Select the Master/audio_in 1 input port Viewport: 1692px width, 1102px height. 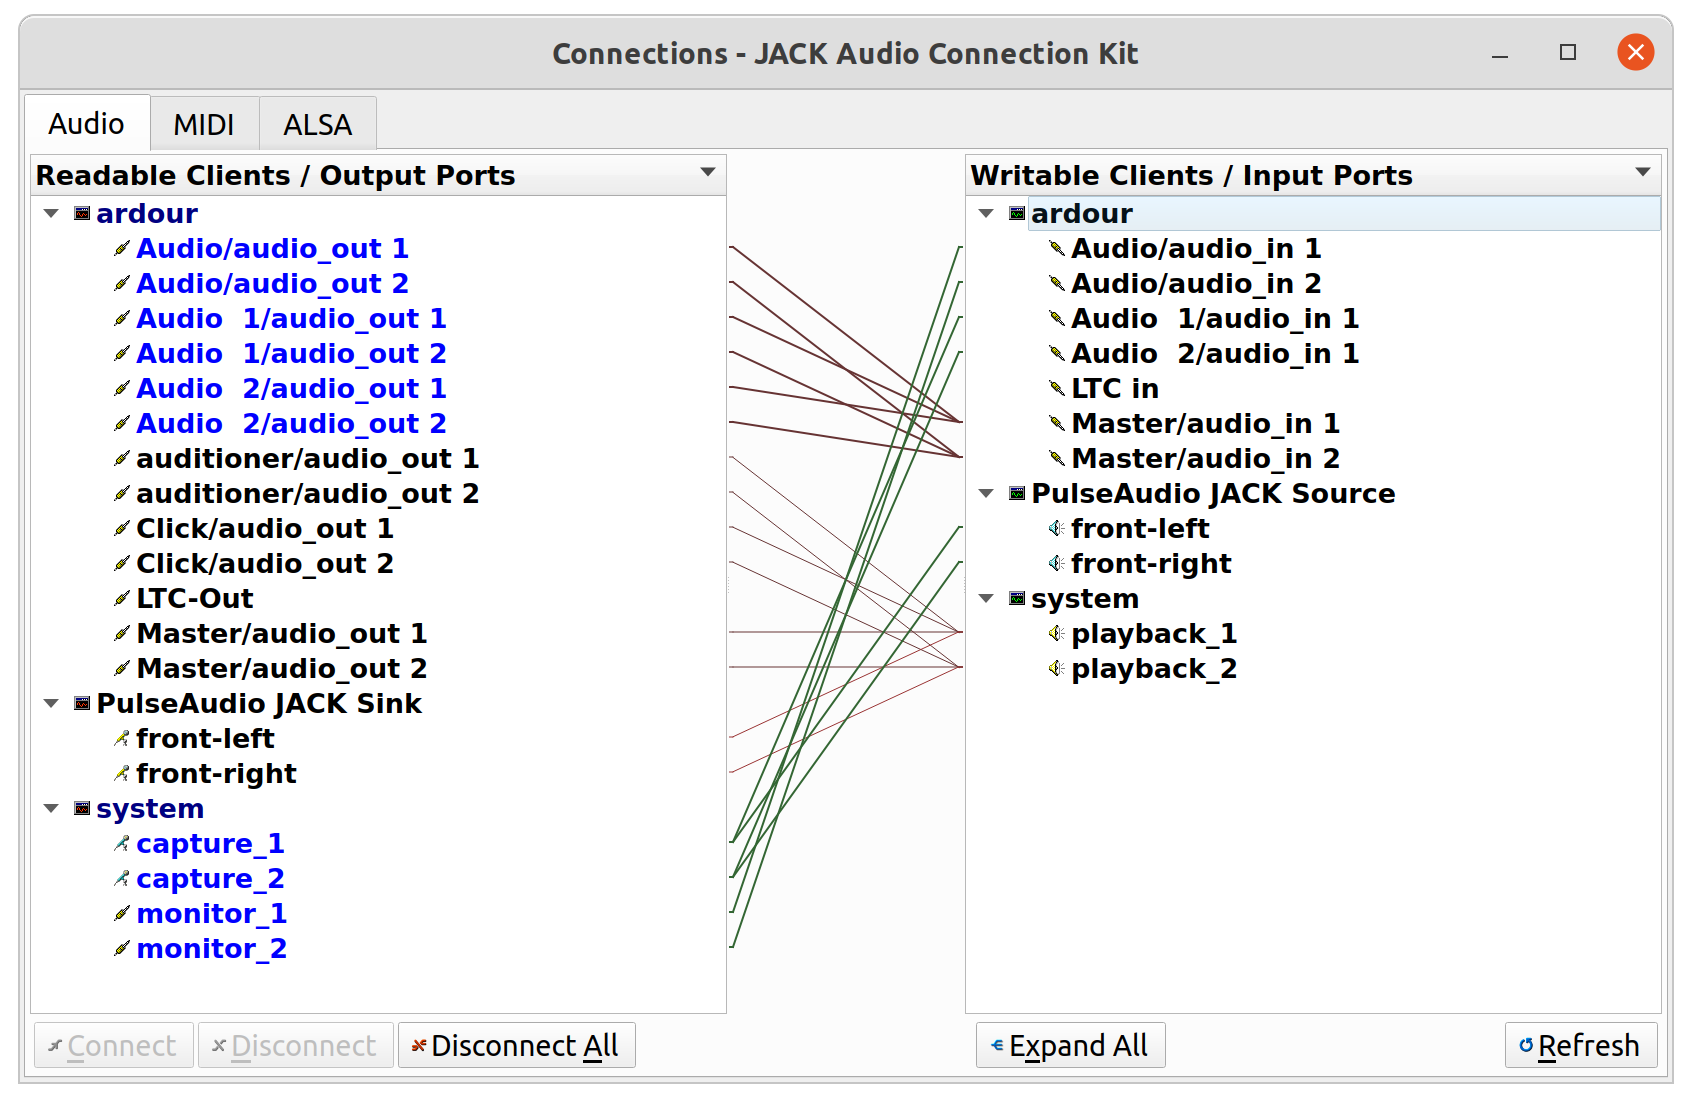click(x=1206, y=423)
